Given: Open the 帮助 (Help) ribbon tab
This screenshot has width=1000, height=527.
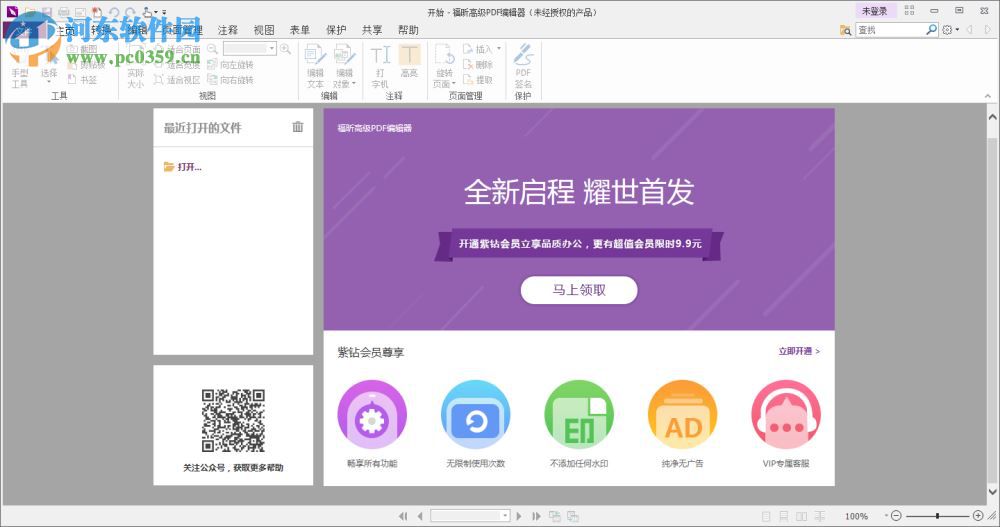Looking at the screenshot, I should click(408, 30).
